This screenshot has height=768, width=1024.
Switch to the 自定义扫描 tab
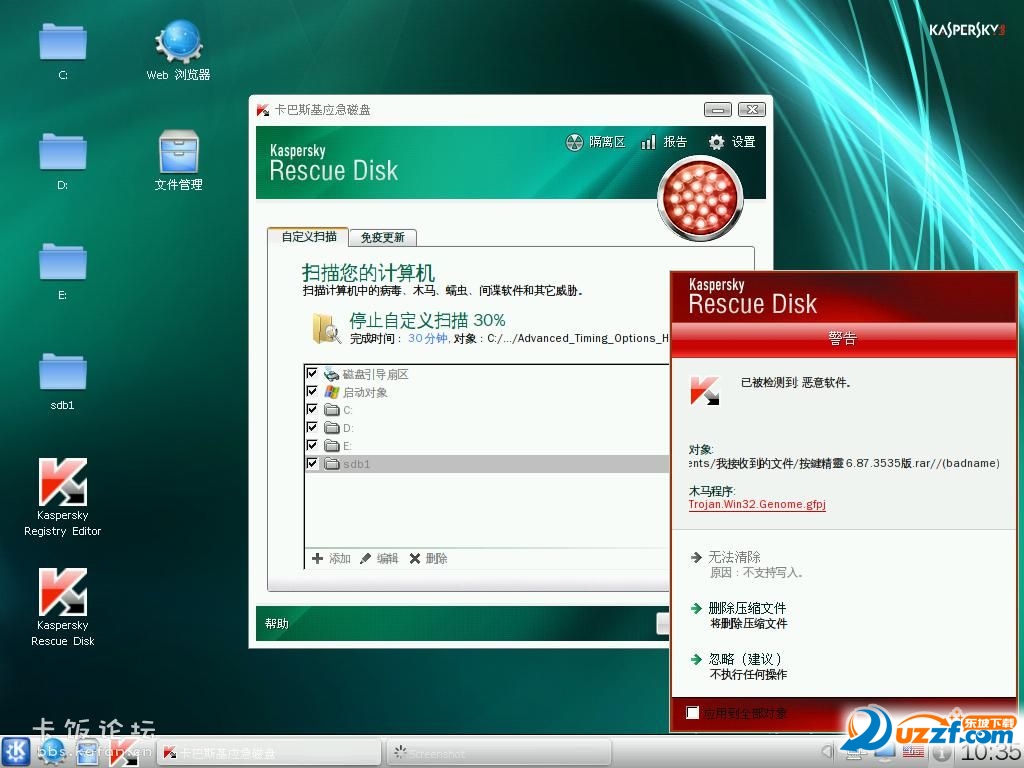coord(308,236)
